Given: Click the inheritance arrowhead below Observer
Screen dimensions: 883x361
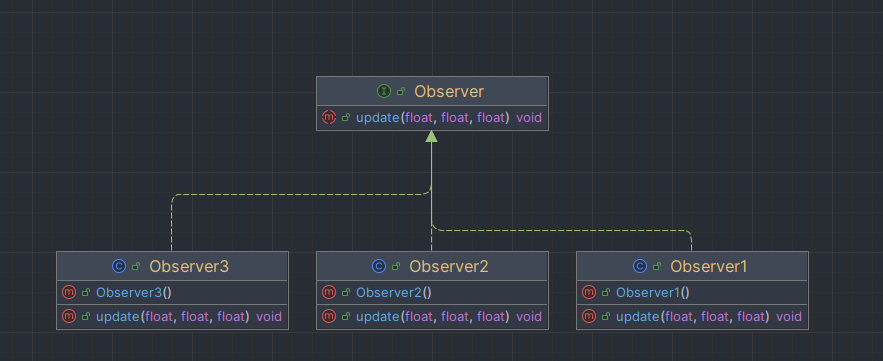Looking at the screenshot, I should 431,136.
